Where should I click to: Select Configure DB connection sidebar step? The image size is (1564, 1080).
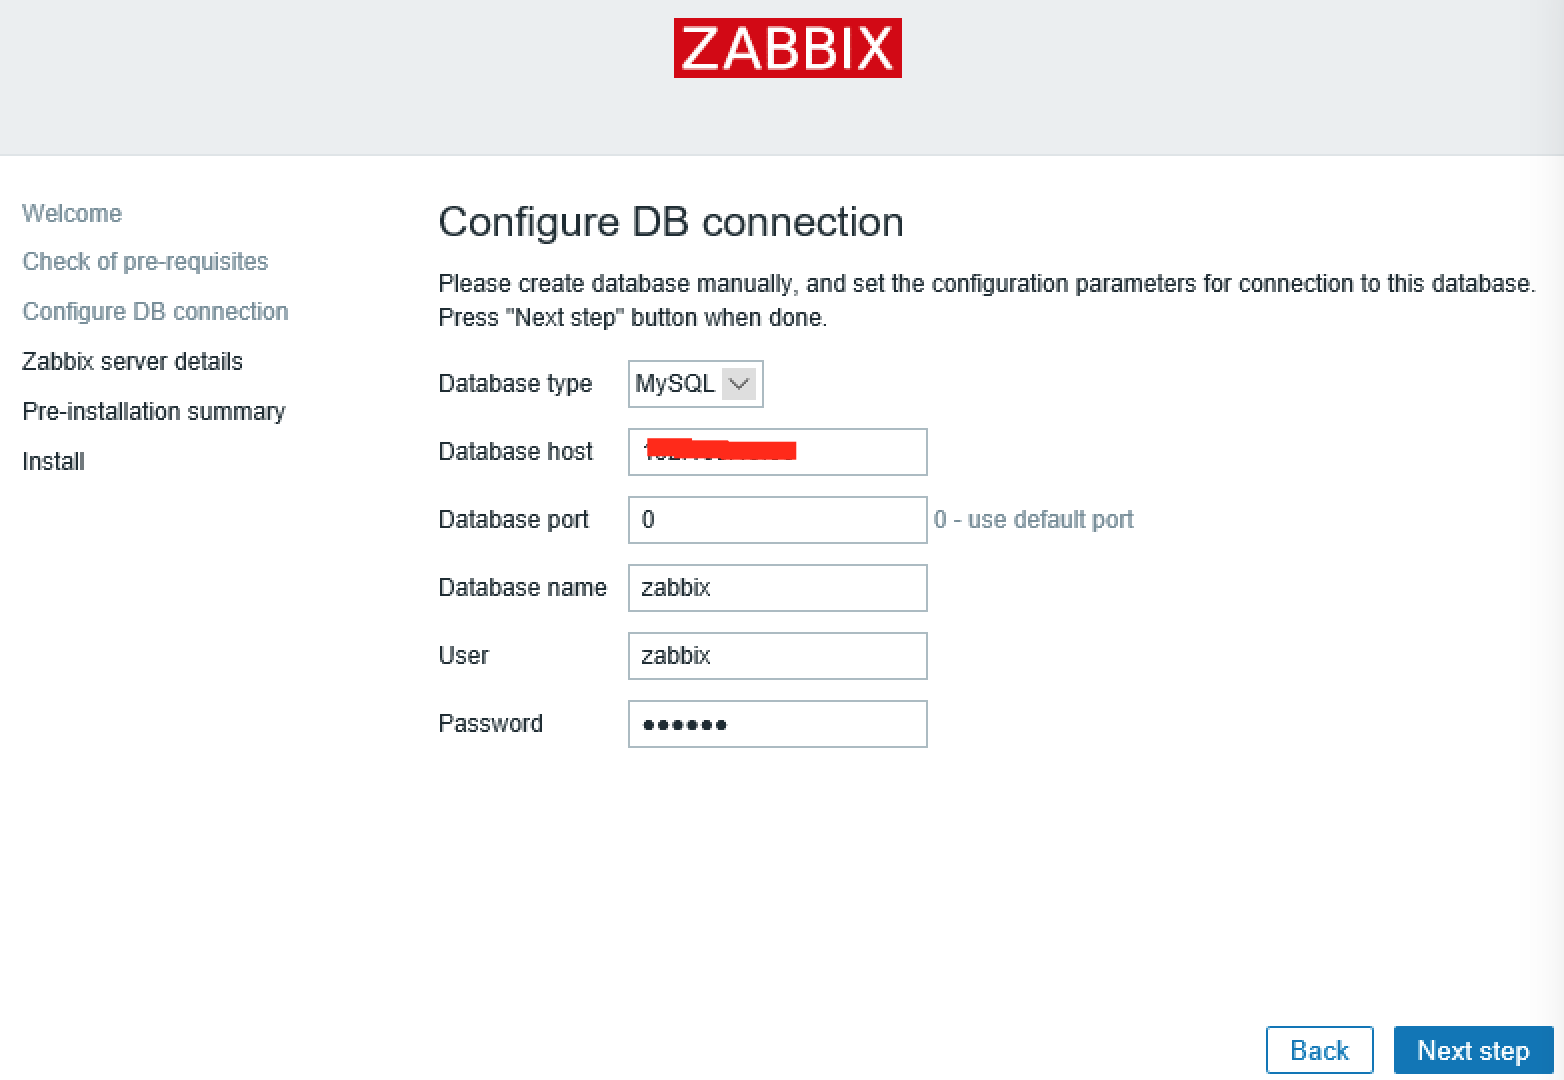155,312
